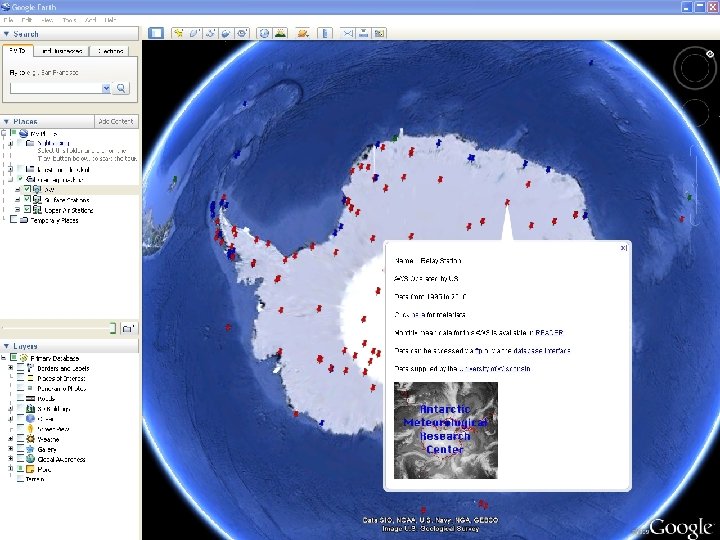Click the Weather layer sun icon
Viewport: 720px width, 540px height.
click(30, 439)
